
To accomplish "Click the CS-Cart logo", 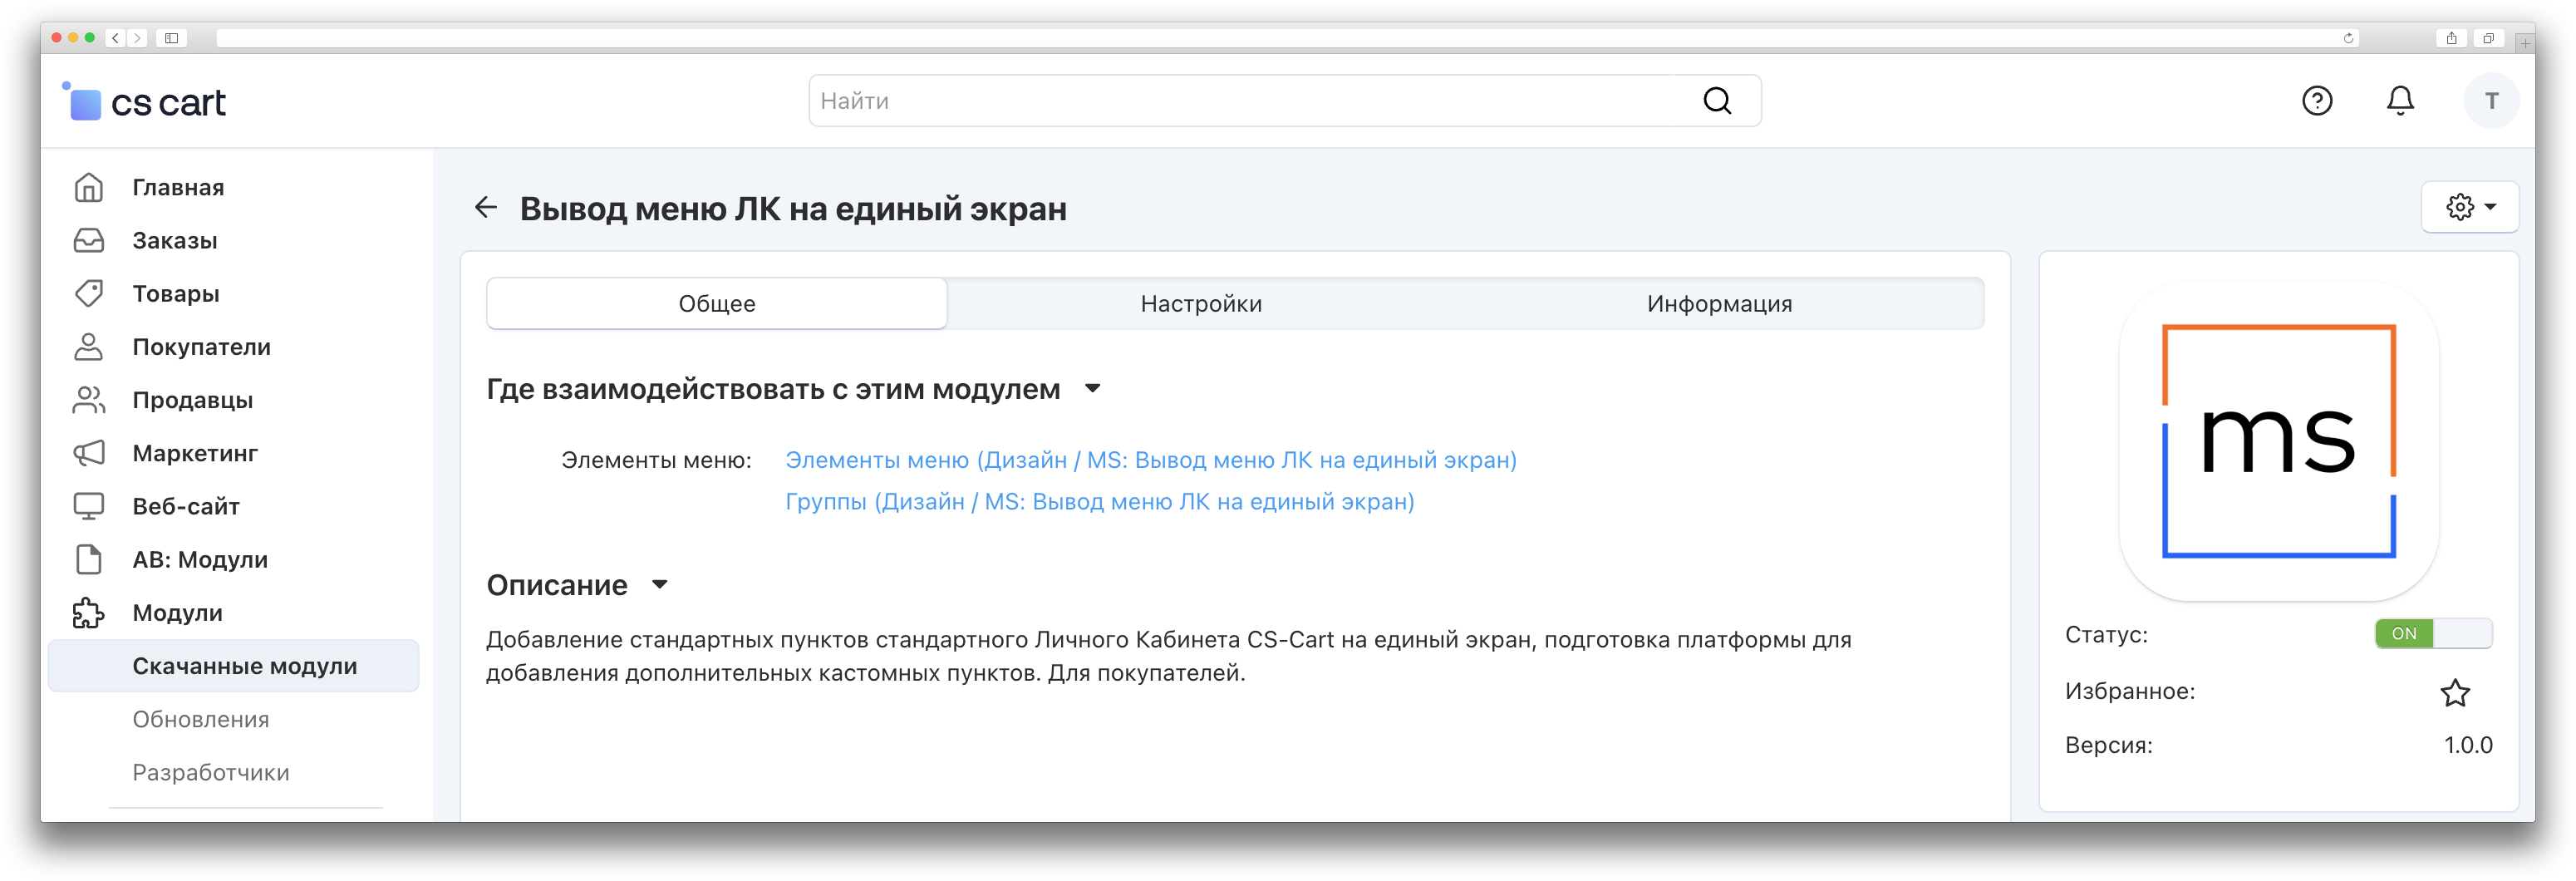I will [146, 102].
